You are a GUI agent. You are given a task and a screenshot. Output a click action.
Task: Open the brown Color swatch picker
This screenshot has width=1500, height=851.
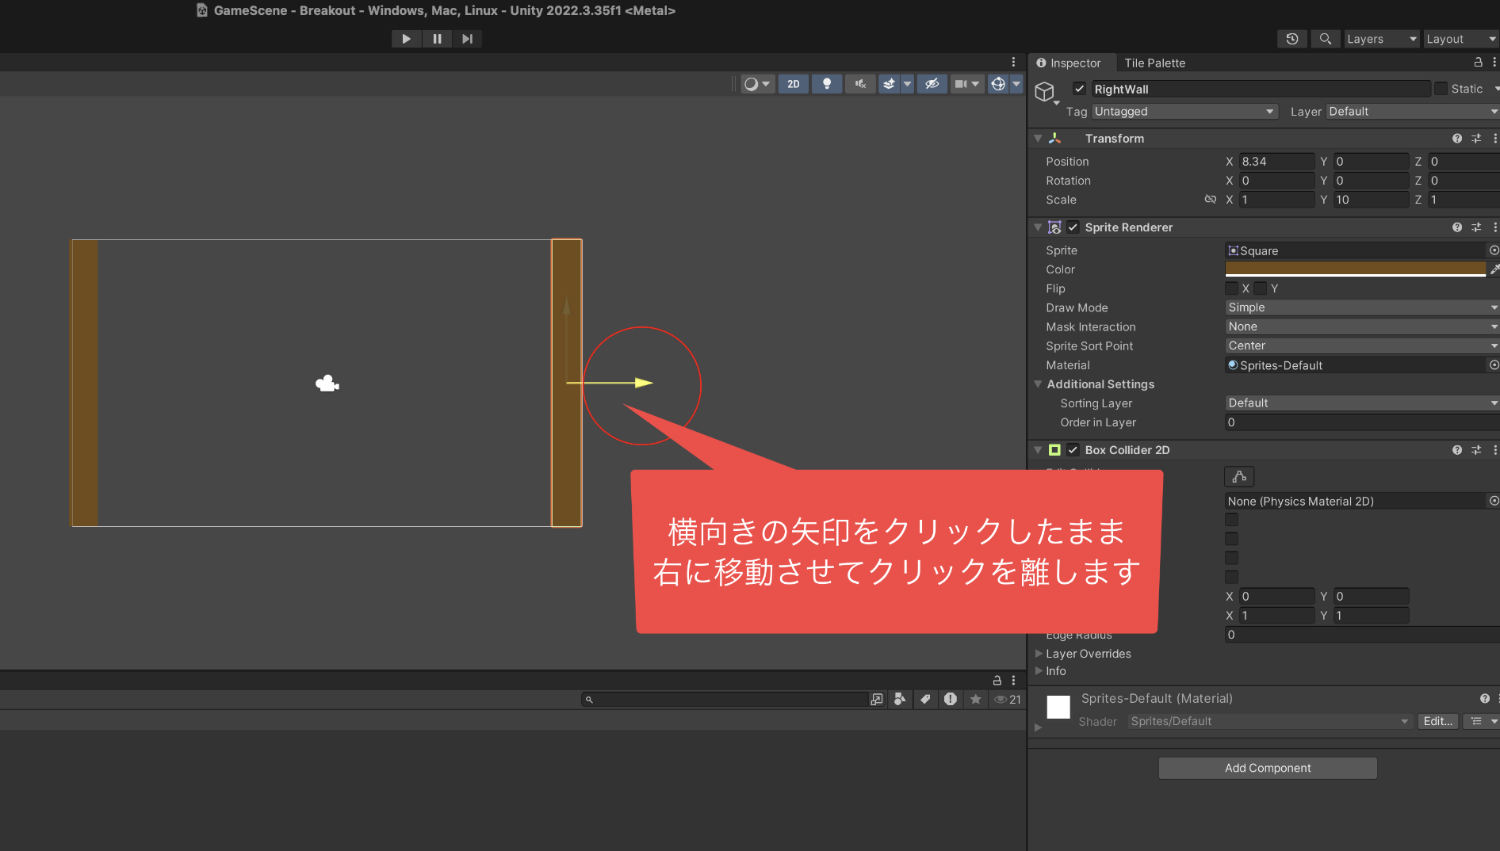tap(1356, 270)
